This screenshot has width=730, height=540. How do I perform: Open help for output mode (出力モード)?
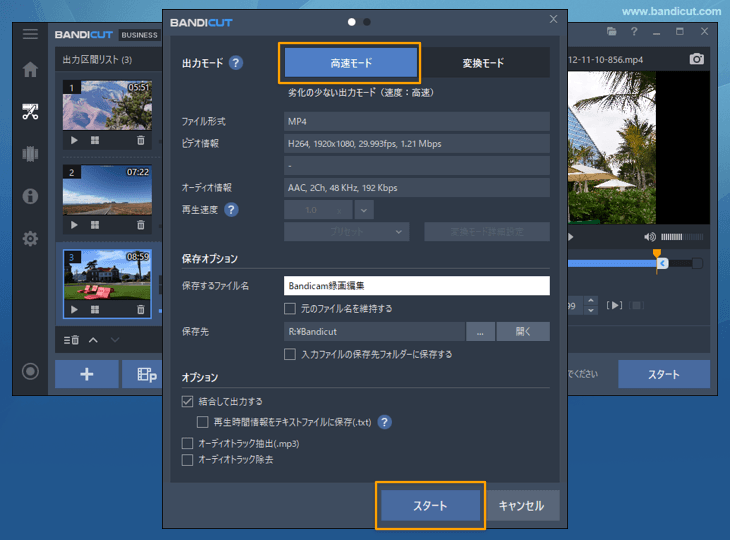[236, 63]
